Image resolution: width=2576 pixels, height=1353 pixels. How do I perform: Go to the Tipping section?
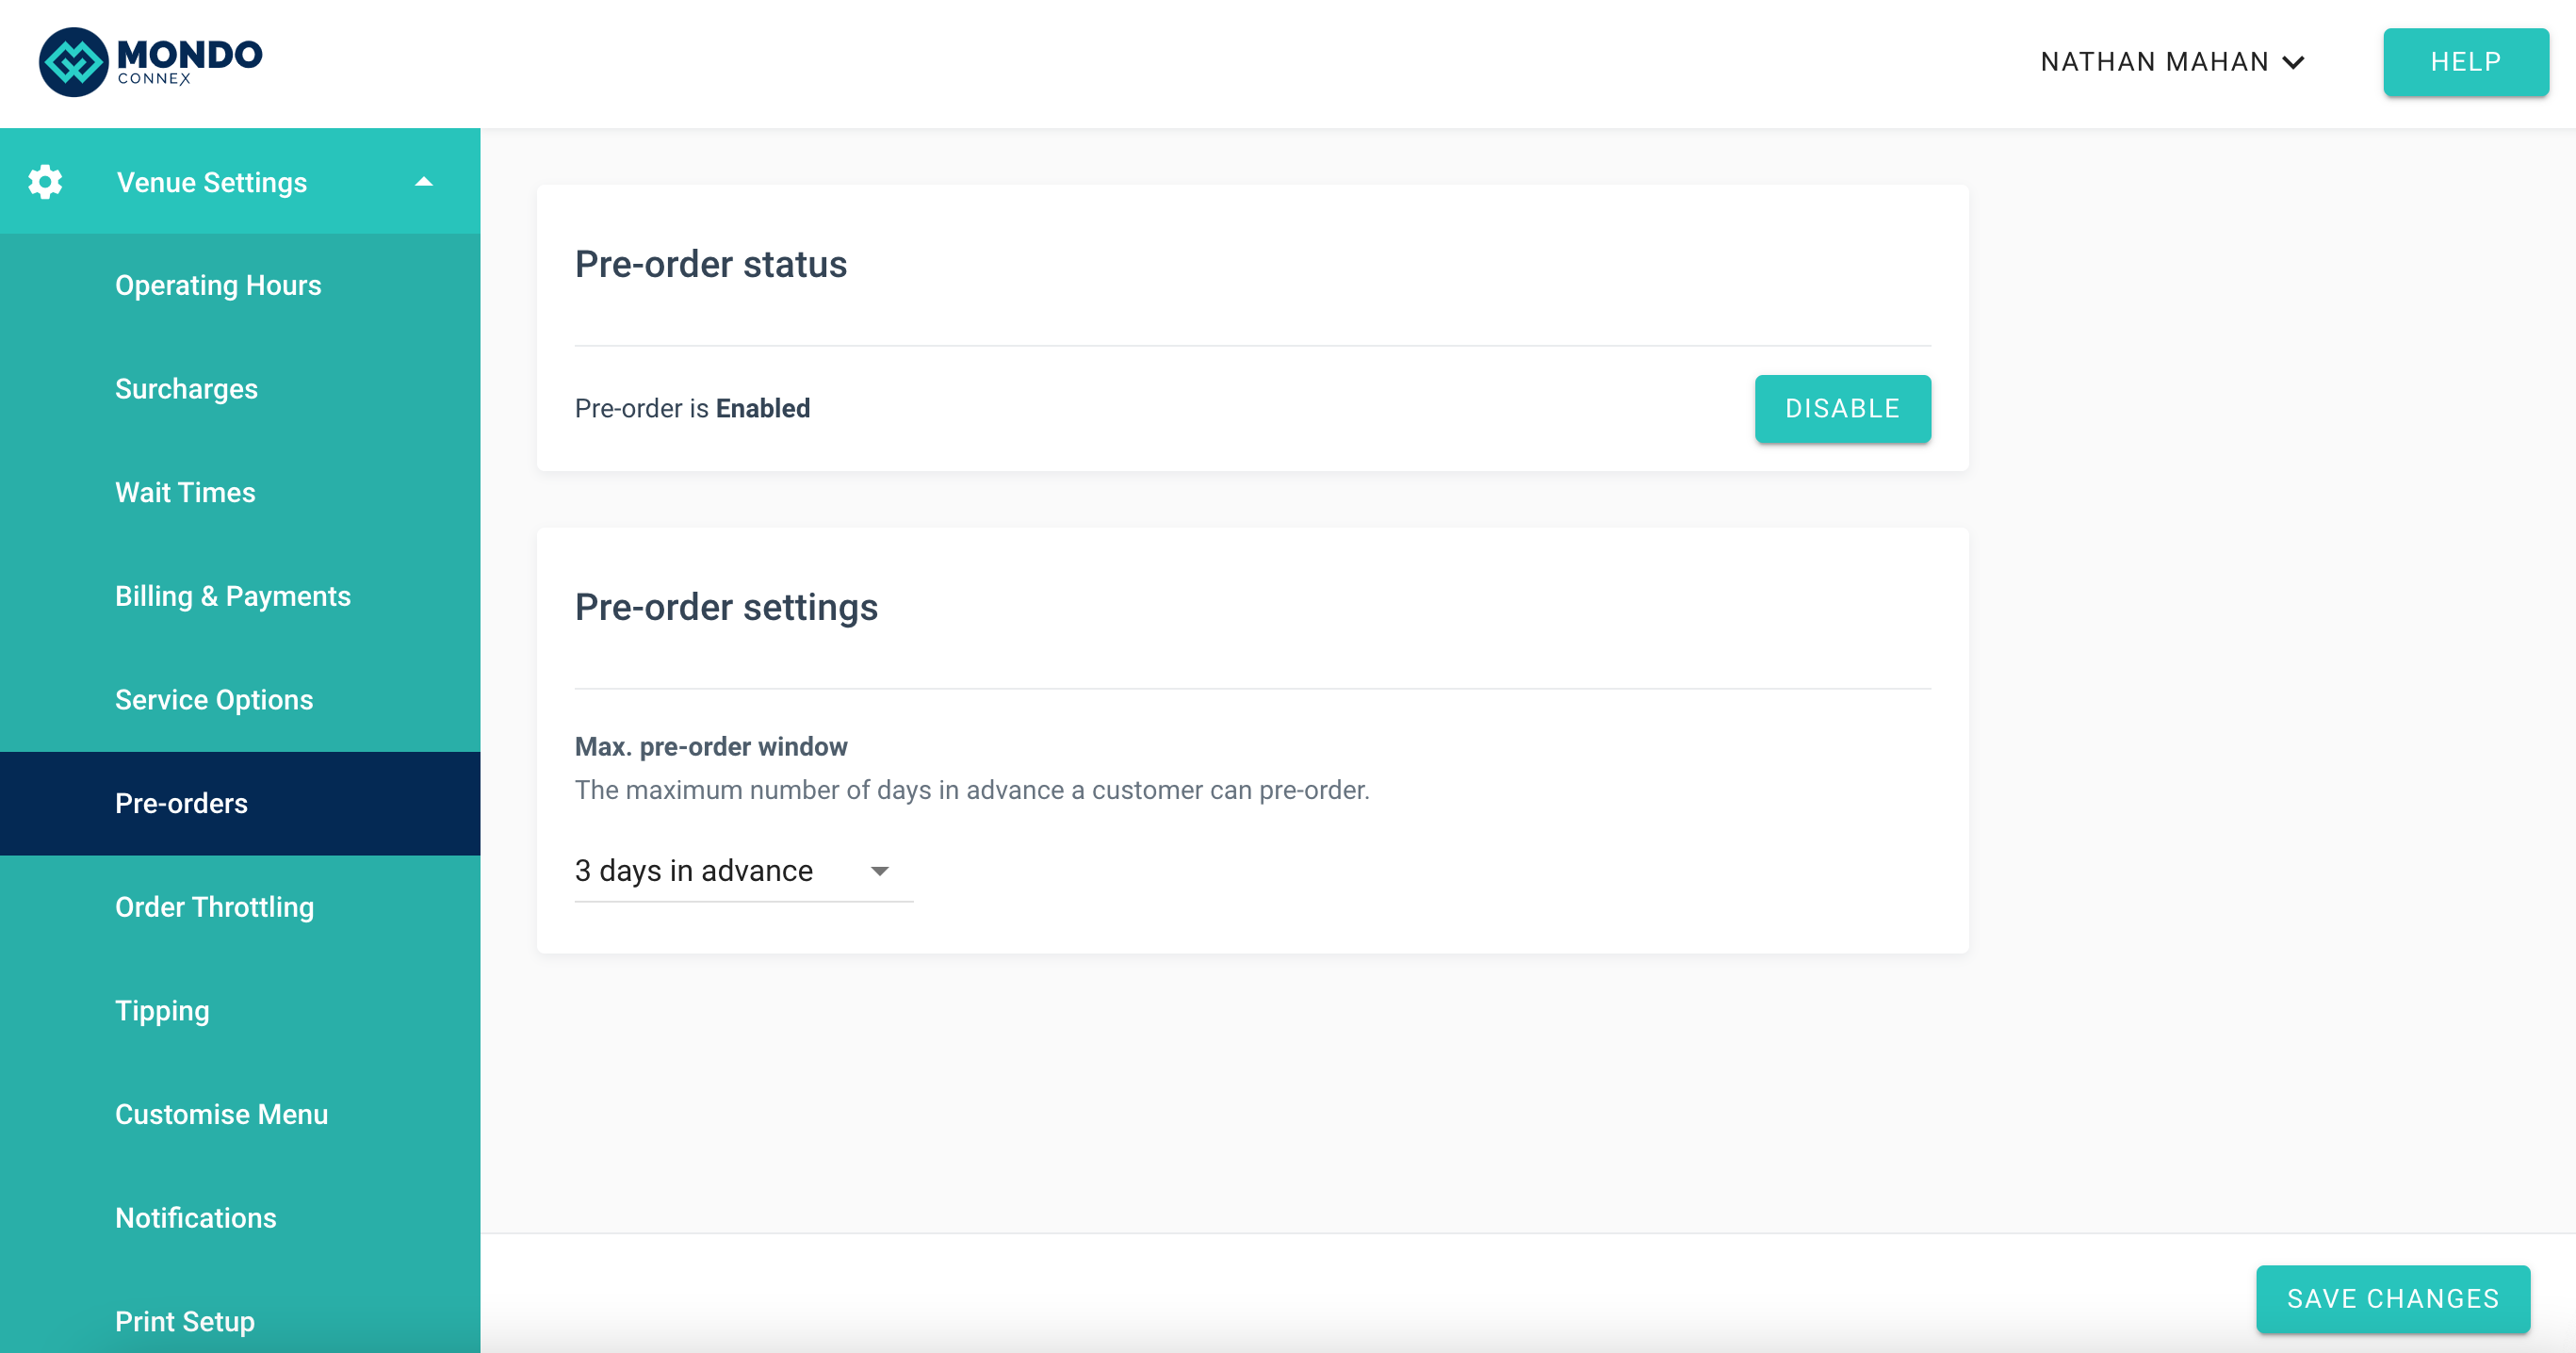[162, 1010]
